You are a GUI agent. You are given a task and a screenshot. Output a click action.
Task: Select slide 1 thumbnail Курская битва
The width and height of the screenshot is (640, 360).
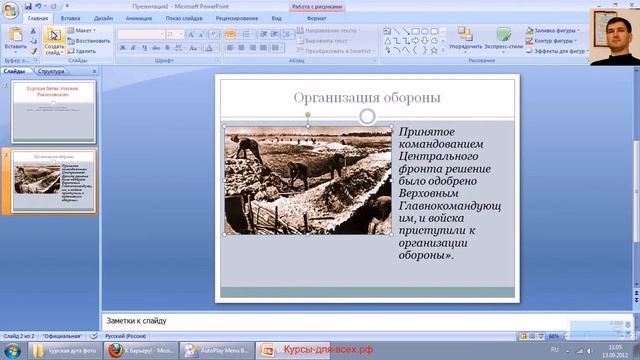click(54, 111)
